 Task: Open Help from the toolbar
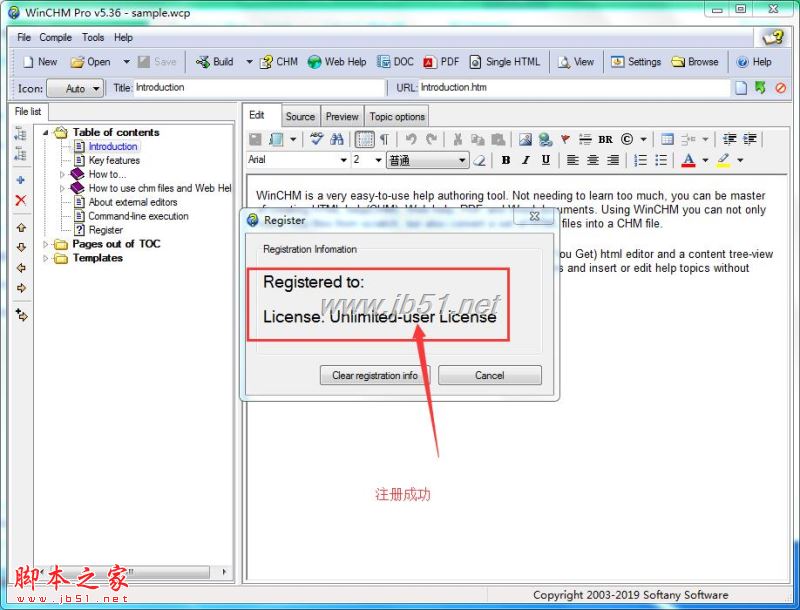point(754,62)
